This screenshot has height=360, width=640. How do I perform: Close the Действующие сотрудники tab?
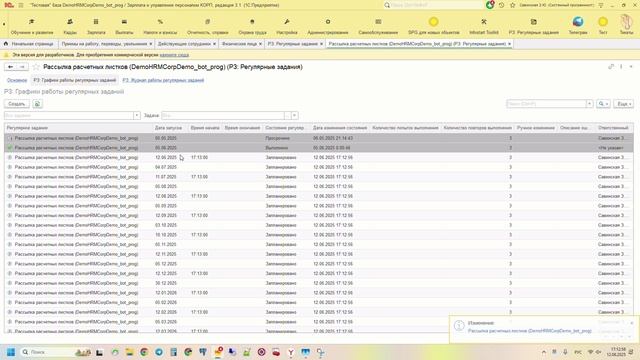pos(214,44)
